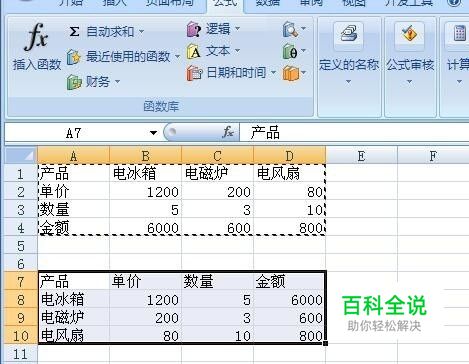Click the more functions orange book icon

pyautogui.click(x=290, y=73)
